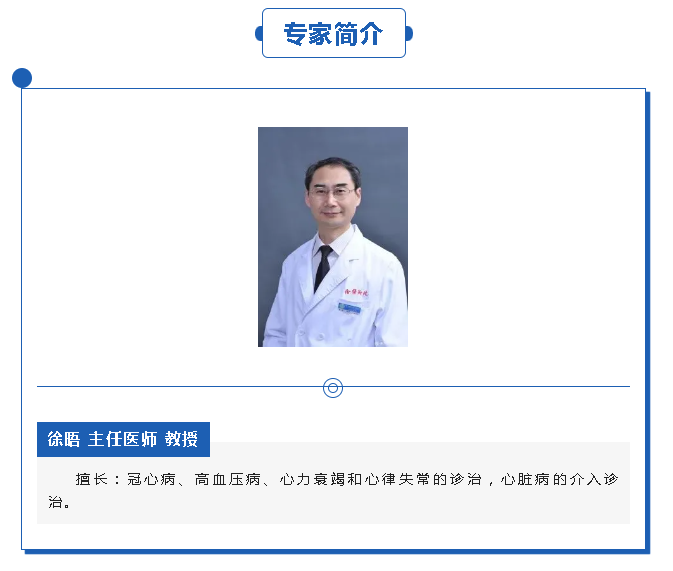The height and width of the screenshot is (571, 673).
Task: Click the word 心律失常 in description
Action: click(397, 479)
